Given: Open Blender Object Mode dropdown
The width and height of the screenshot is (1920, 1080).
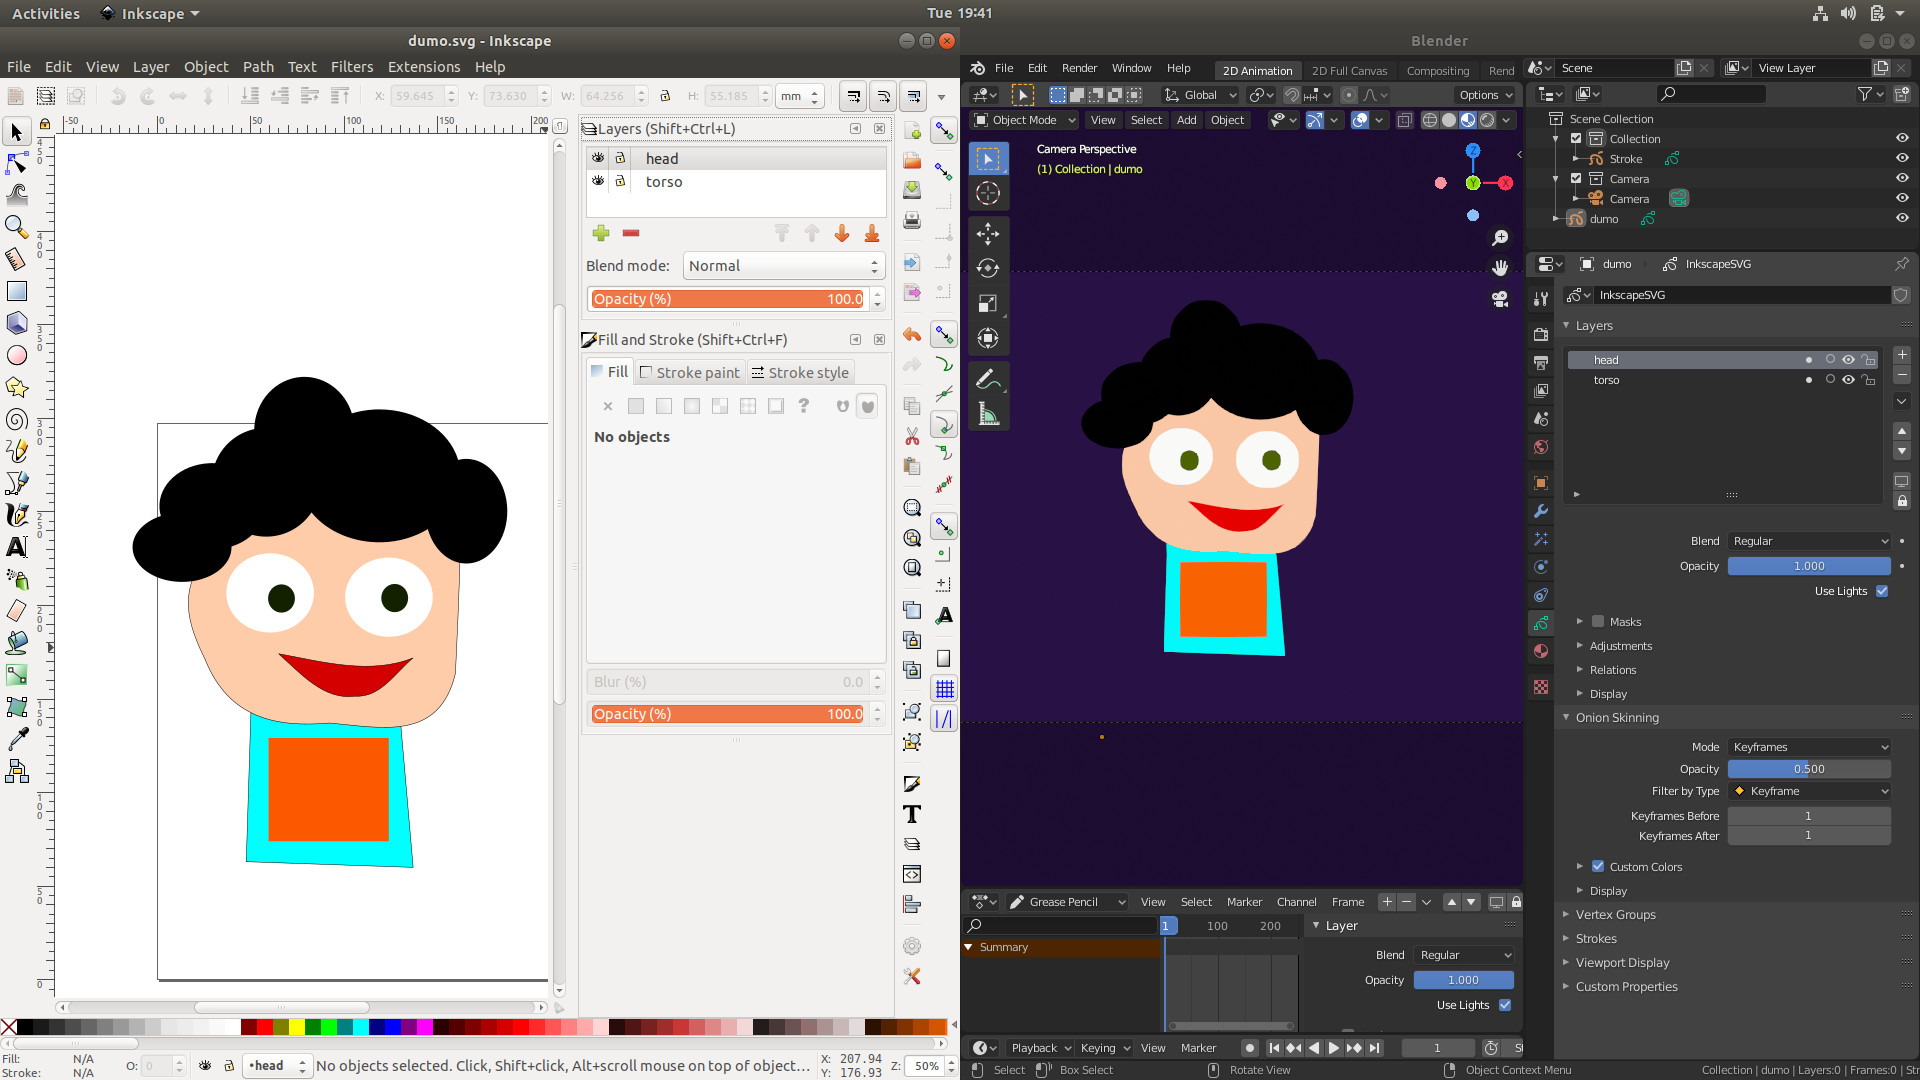Looking at the screenshot, I should click(1024, 120).
